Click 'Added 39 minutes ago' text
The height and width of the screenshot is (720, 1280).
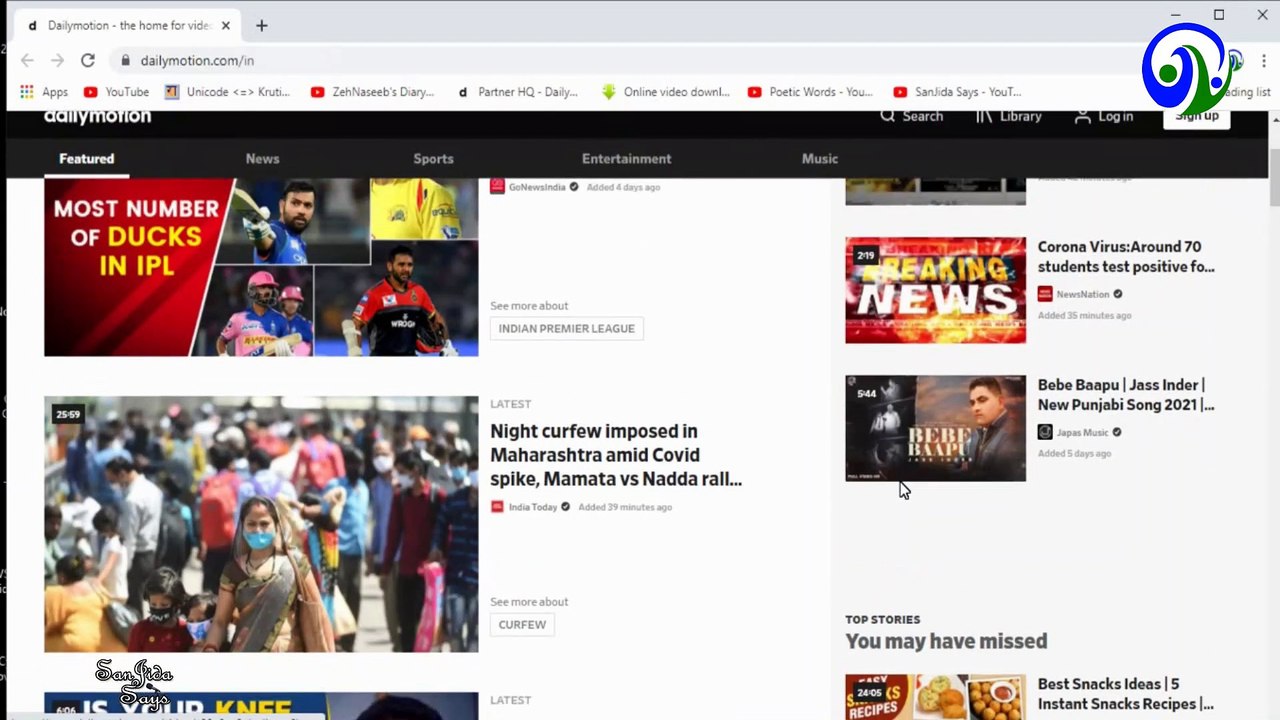pos(625,507)
